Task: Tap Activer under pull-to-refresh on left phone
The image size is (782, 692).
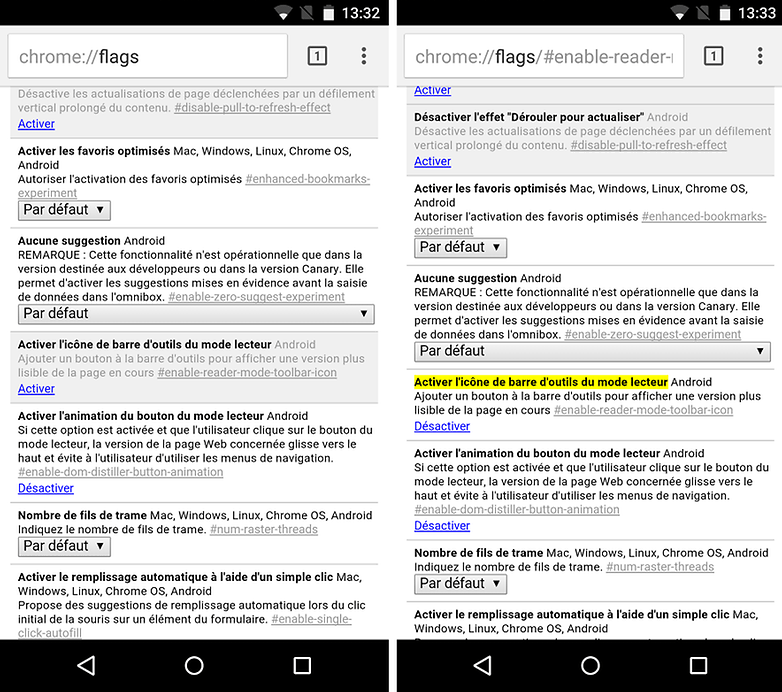Action: coord(36,124)
